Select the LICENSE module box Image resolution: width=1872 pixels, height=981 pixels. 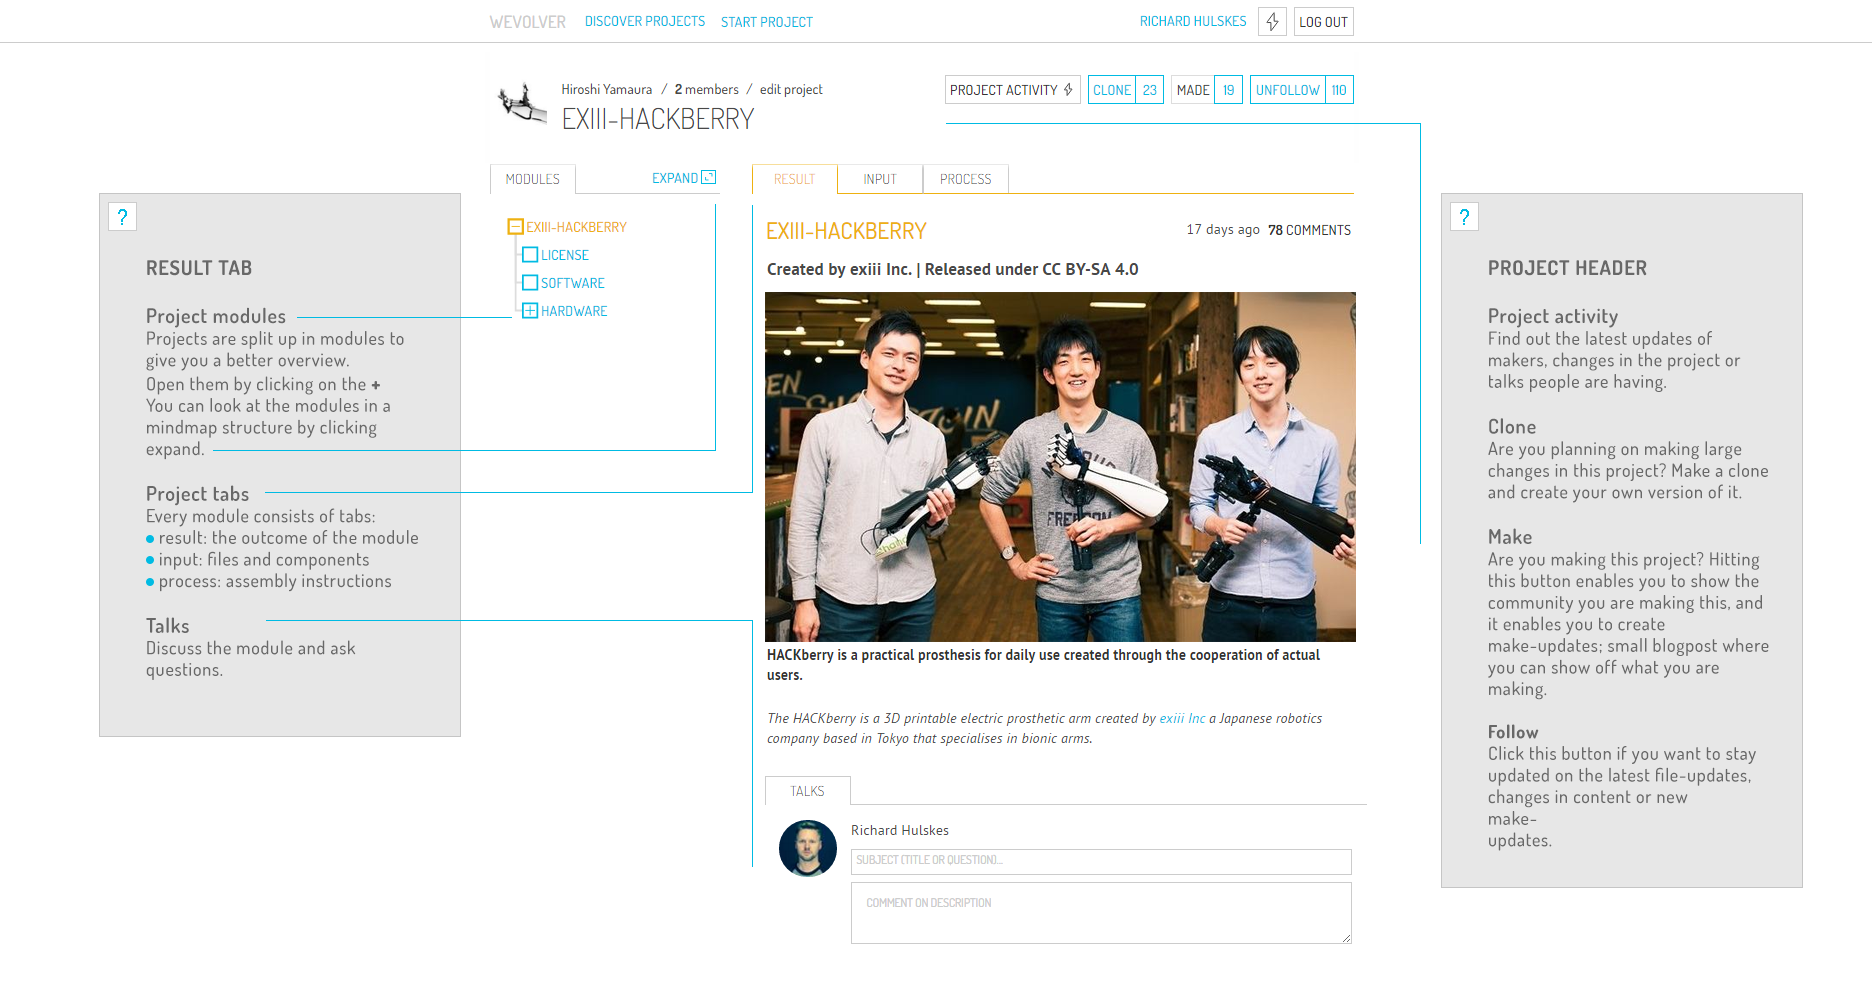530,255
